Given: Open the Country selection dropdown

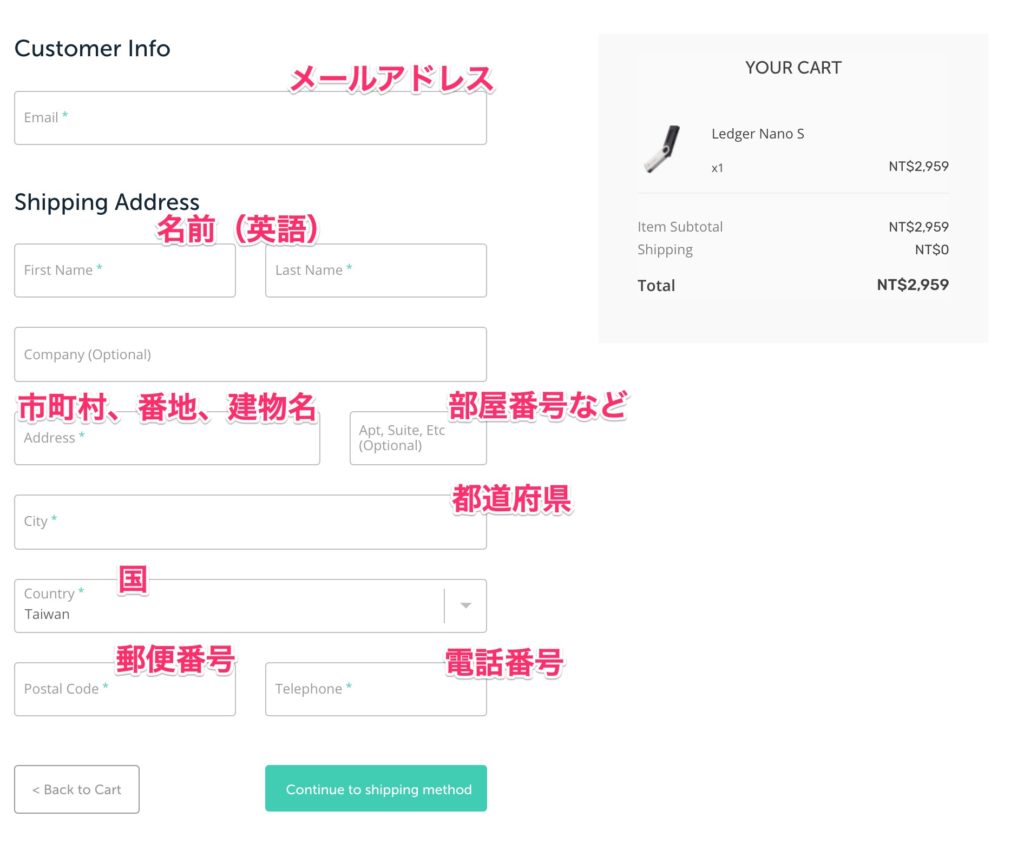Looking at the screenshot, I should pyautogui.click(x=250, y=605).
